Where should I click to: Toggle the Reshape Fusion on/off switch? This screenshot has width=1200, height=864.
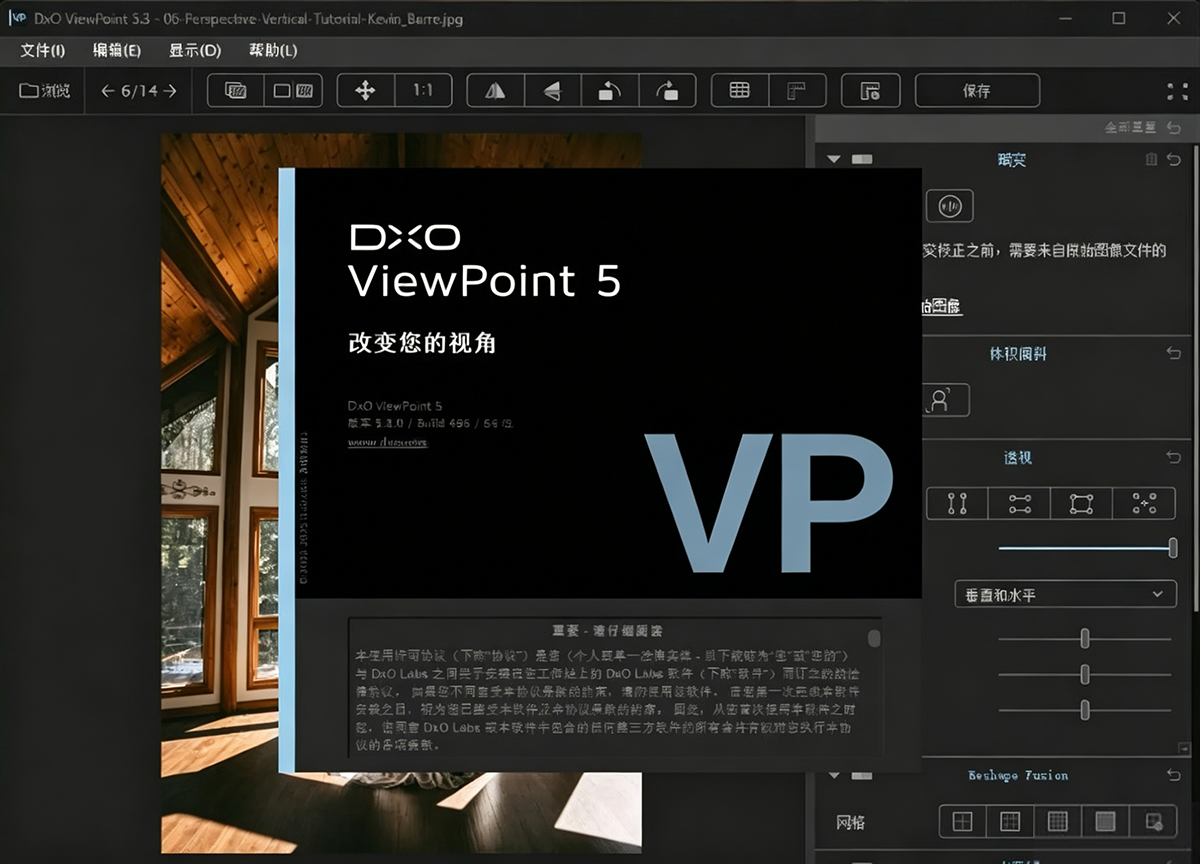coord(862,775)
